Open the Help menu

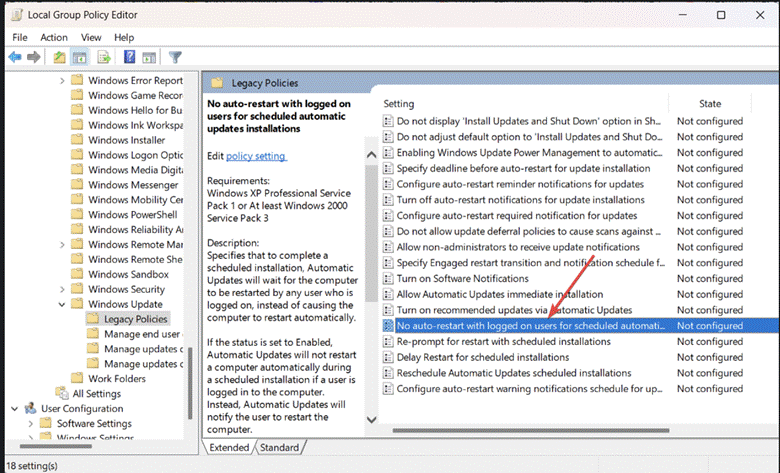pos(124,37)
